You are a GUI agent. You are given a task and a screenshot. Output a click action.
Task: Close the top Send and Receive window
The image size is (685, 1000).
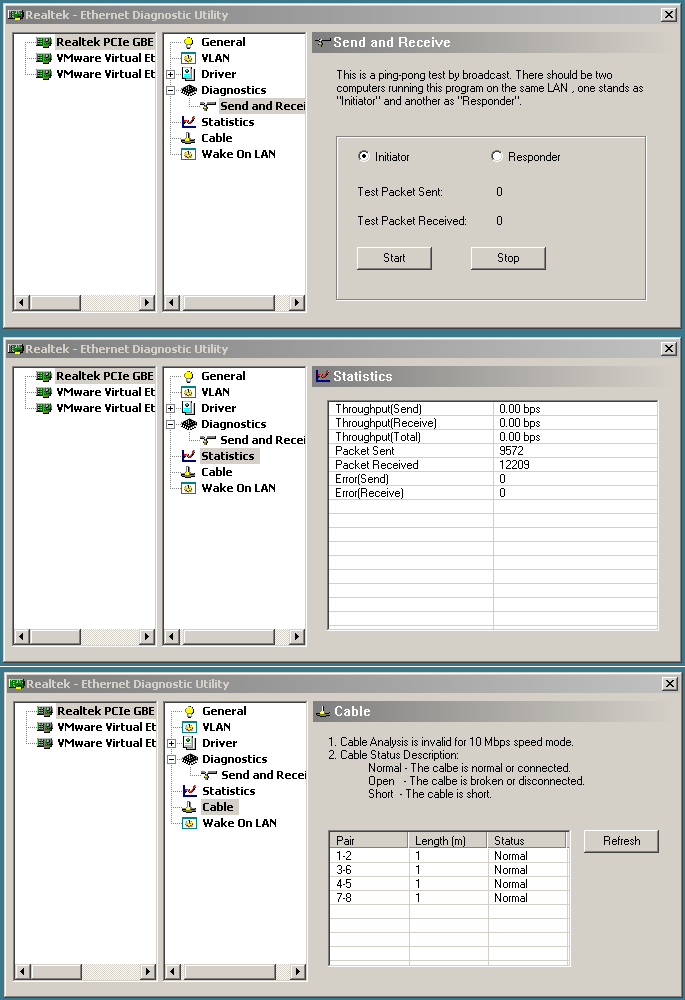[x=668, y=15]
